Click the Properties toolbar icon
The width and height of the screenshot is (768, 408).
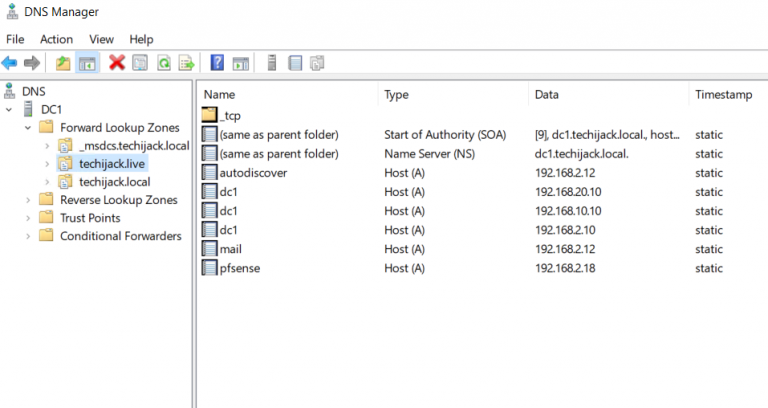point(140,63)
